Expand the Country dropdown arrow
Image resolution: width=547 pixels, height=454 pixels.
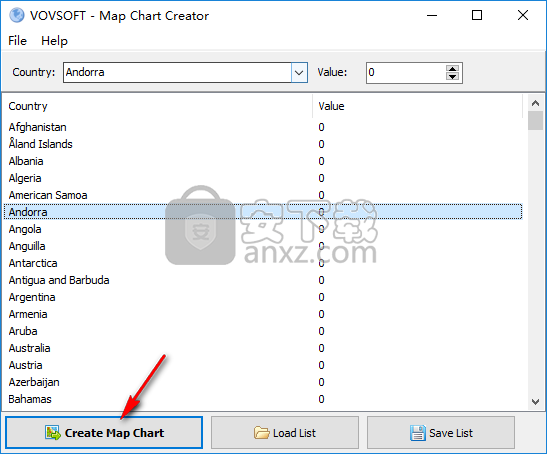299,73
